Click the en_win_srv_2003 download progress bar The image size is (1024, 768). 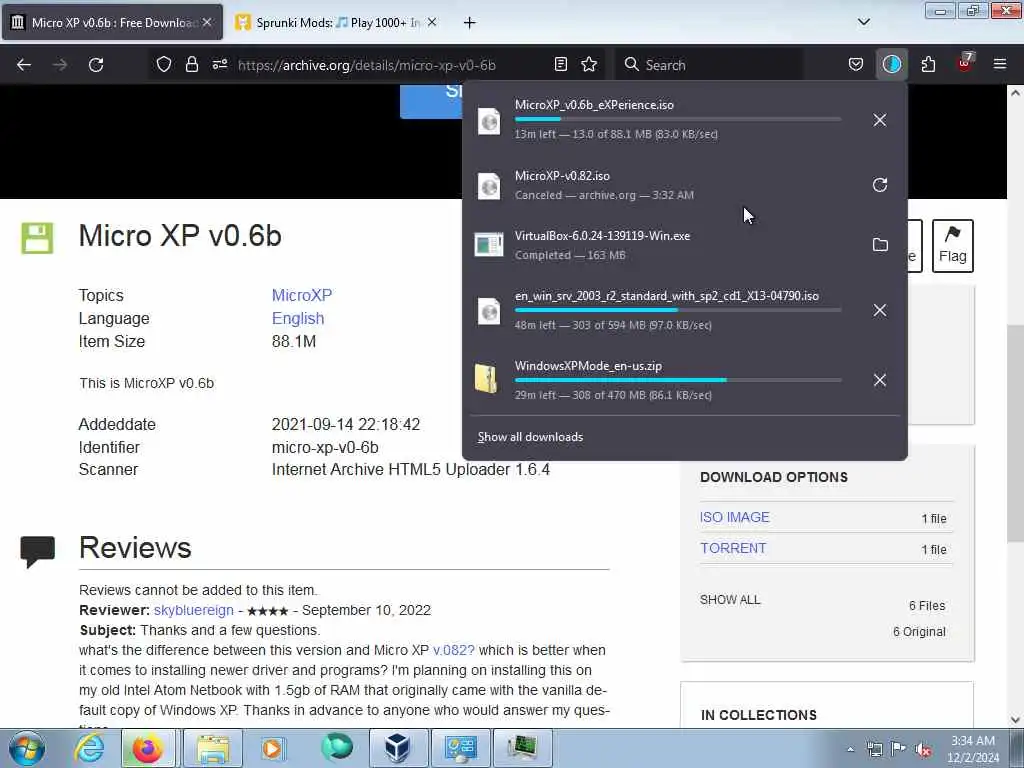tap(678, 310)
